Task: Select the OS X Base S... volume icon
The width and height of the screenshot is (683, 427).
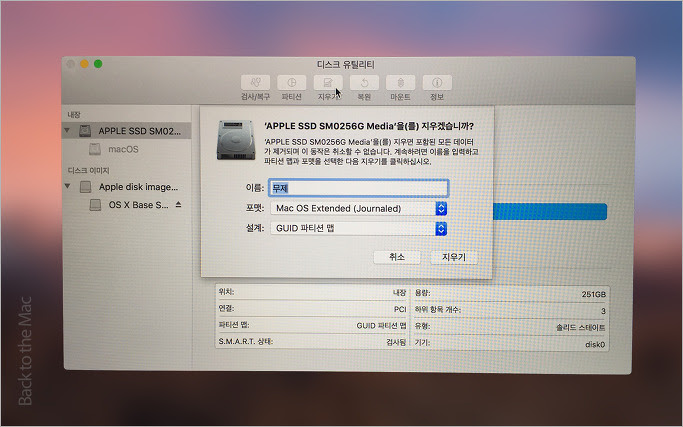Action: point(95,205)
